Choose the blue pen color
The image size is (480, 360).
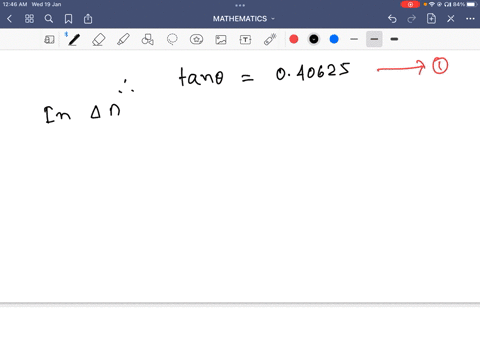[x=334, y=39]
